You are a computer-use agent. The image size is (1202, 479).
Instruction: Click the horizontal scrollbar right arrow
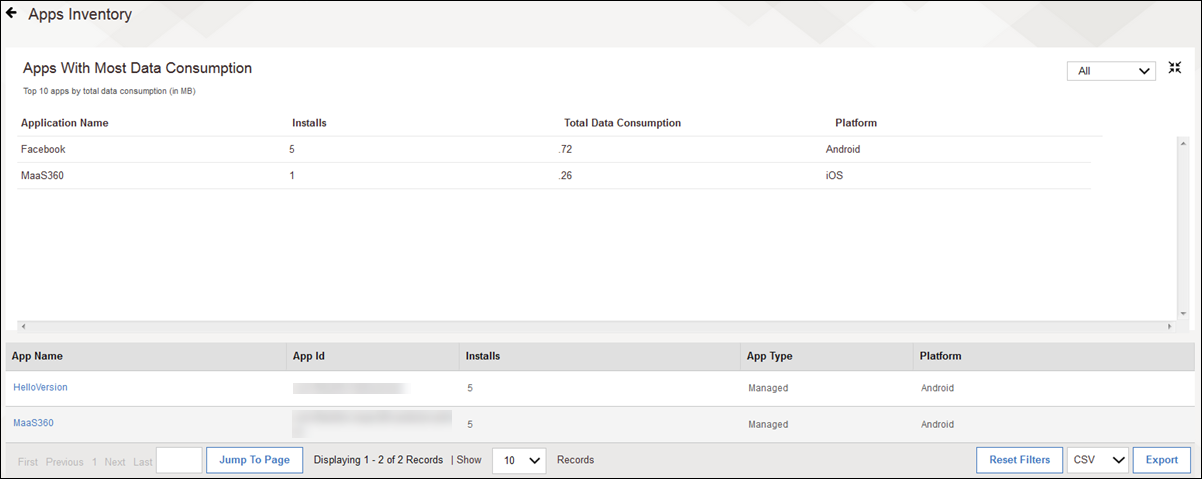pyautogui.click(x=1169, y=327)
